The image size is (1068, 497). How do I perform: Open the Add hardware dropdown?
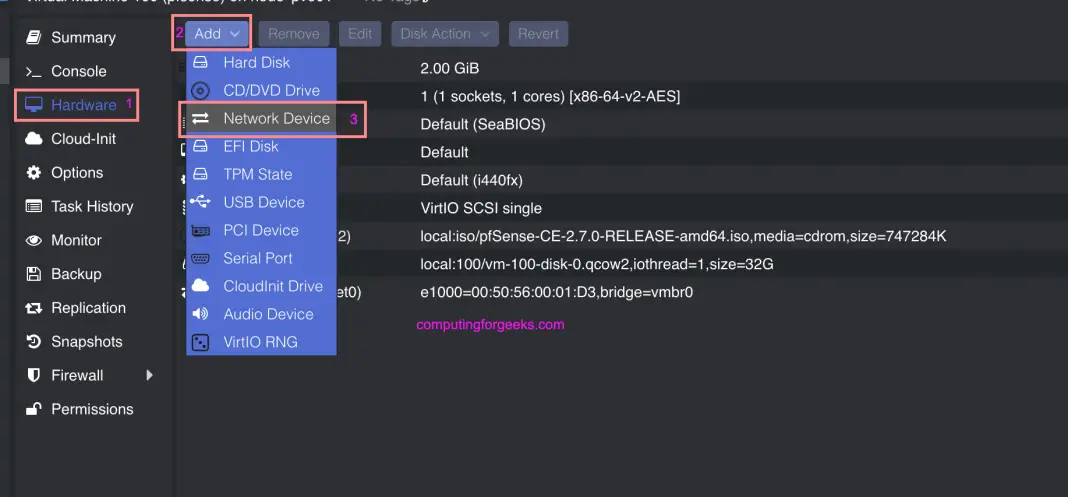coord(217,33)
